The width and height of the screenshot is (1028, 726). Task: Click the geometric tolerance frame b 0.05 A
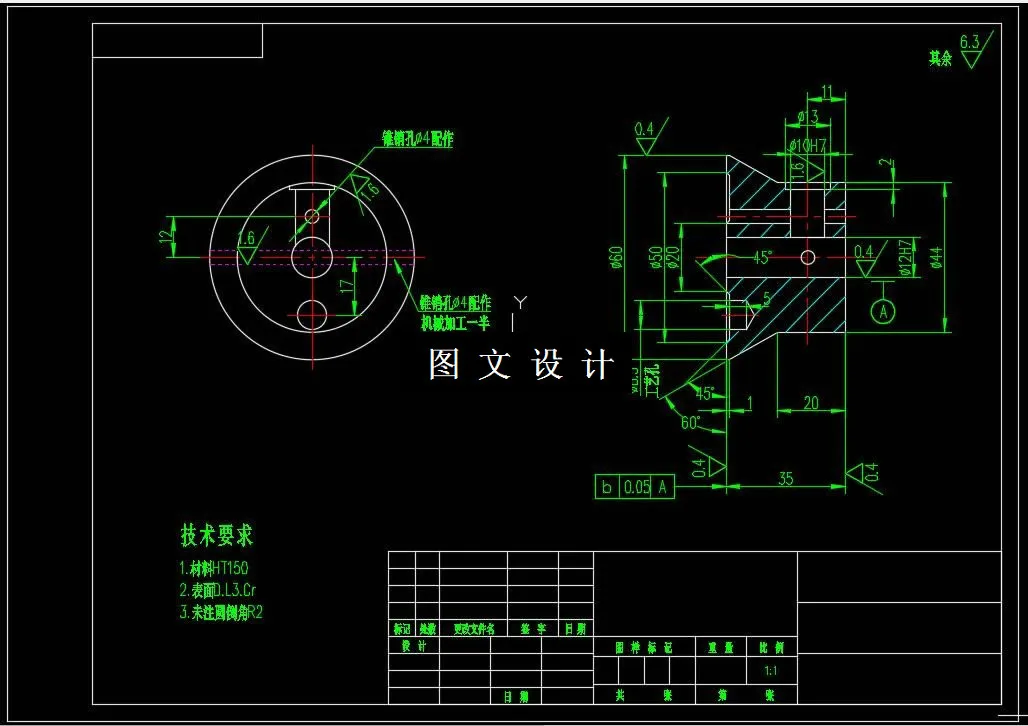632,487
